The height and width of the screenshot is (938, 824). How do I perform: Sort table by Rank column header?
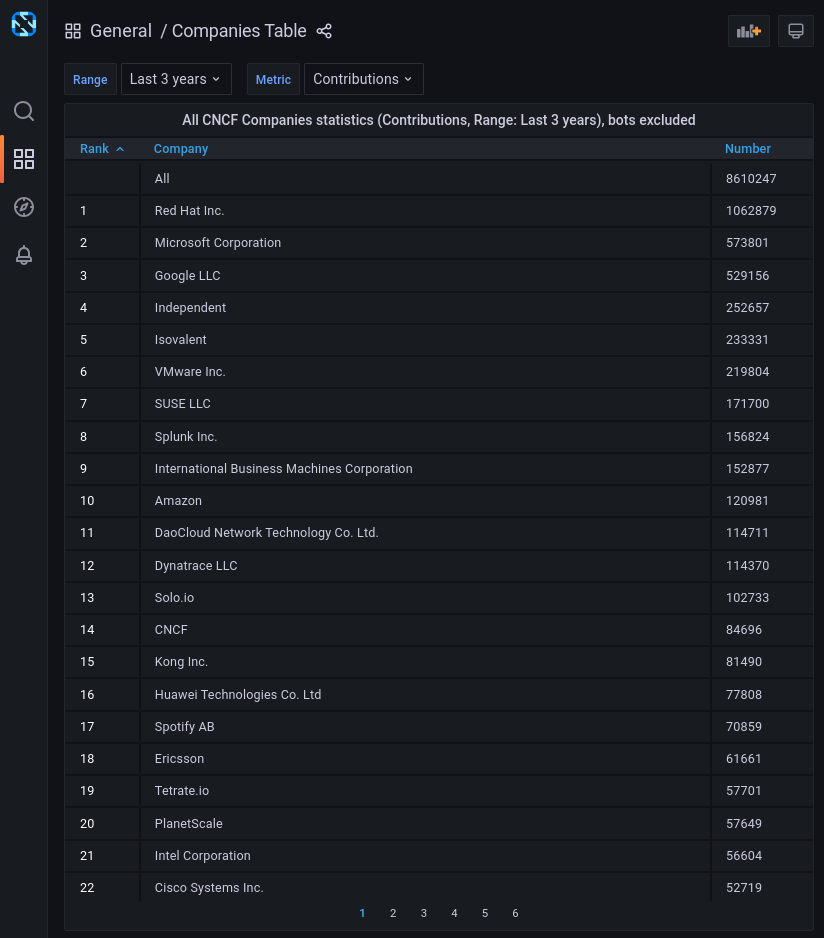(x=102, y=149)
